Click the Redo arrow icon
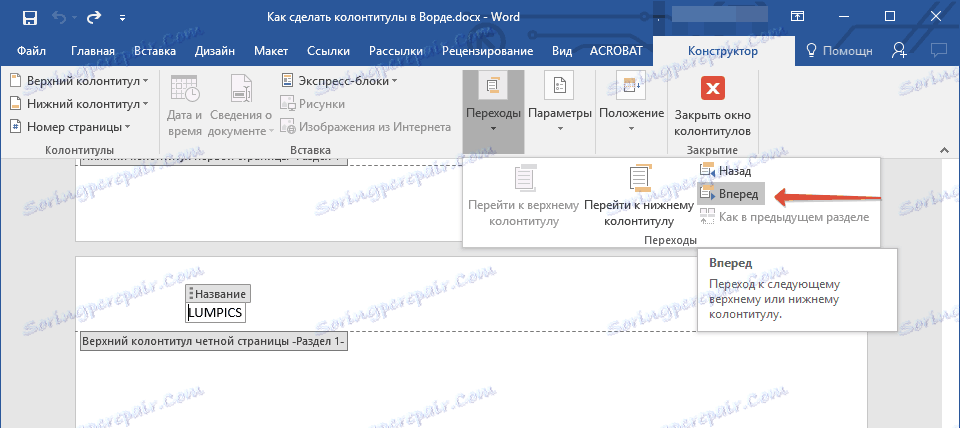The image size is (960, 428). coord(95,18)
